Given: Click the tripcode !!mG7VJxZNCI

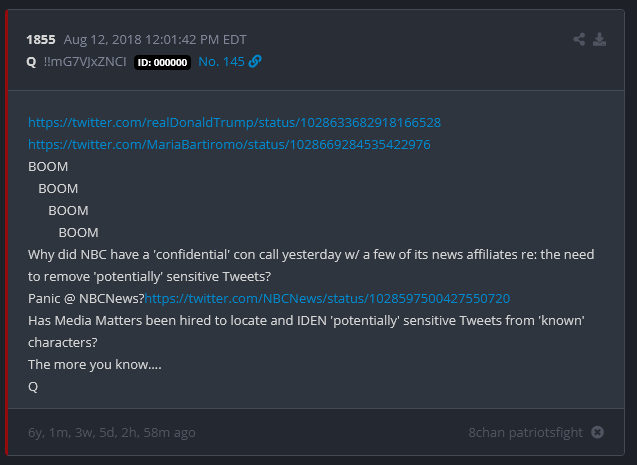Looking at the screenshot, I should point(85,61).
